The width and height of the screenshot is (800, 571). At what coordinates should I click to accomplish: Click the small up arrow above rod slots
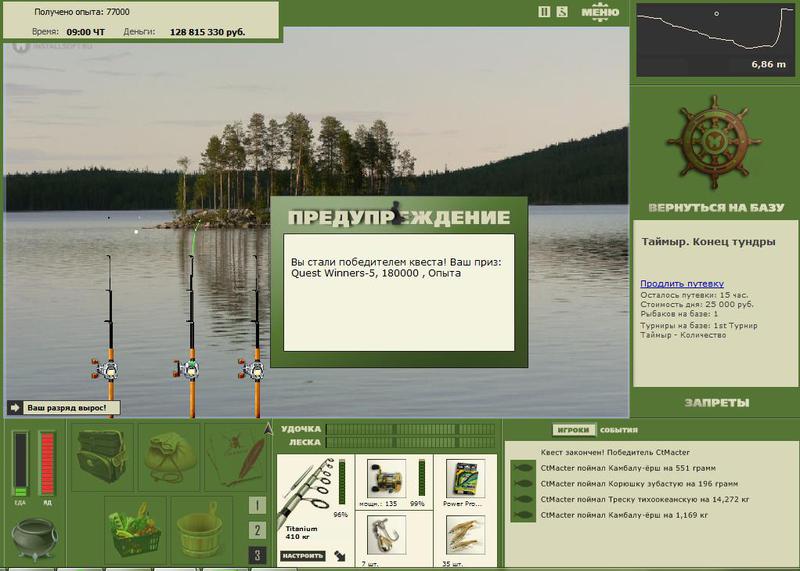(x=268, y=429)
